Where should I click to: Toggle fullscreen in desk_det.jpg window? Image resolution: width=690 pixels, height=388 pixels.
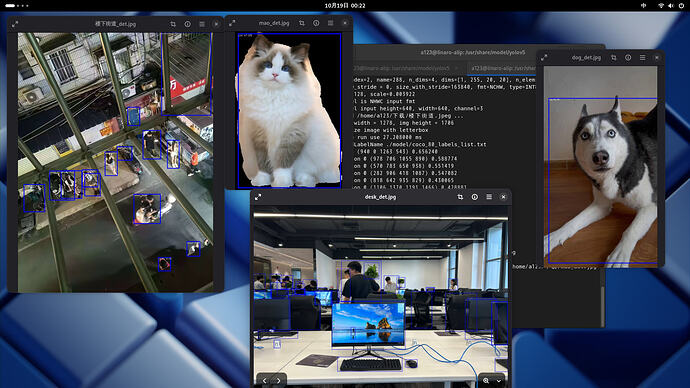point(258,197)
